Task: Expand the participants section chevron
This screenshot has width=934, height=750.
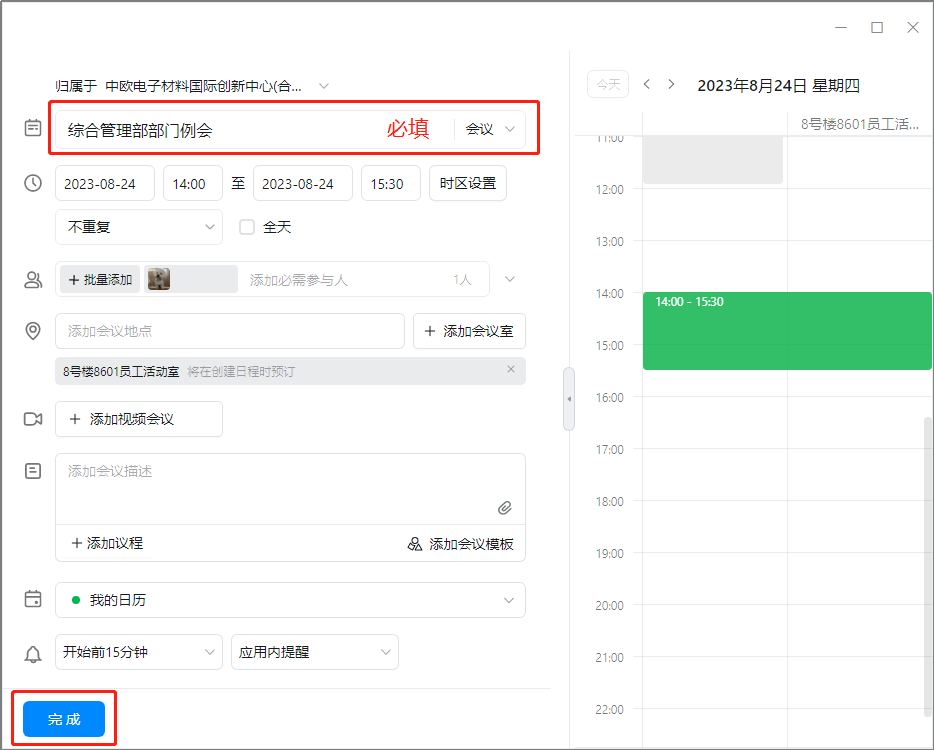Action: click(510, 280)
